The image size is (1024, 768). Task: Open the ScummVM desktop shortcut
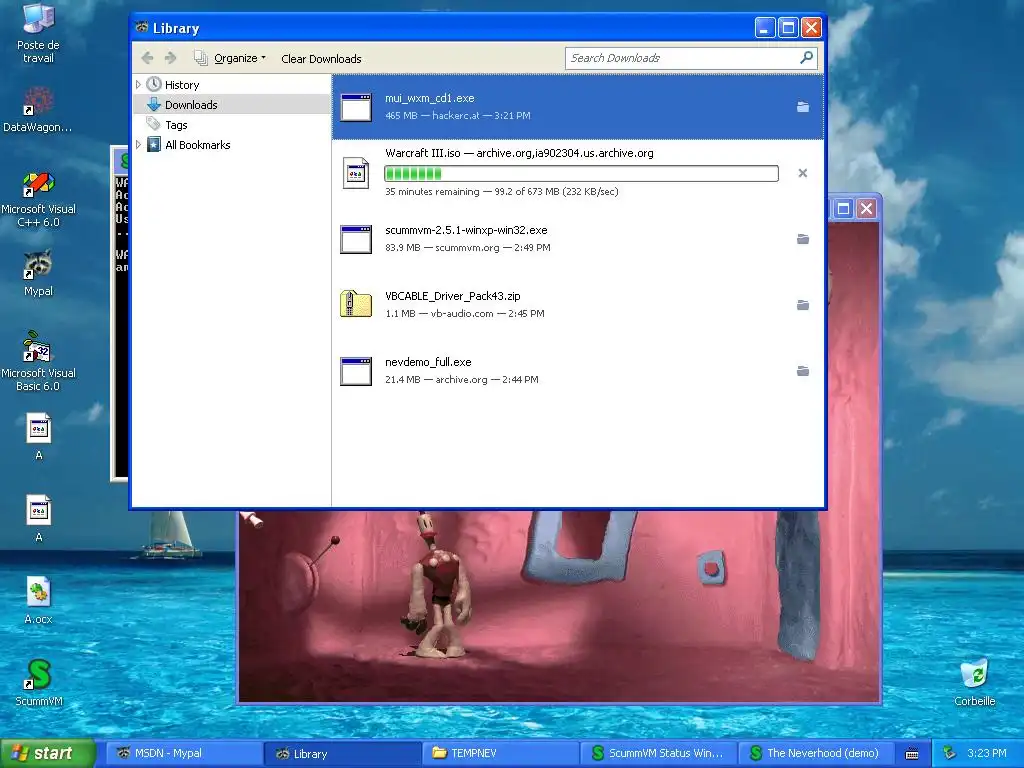point(39,682)
